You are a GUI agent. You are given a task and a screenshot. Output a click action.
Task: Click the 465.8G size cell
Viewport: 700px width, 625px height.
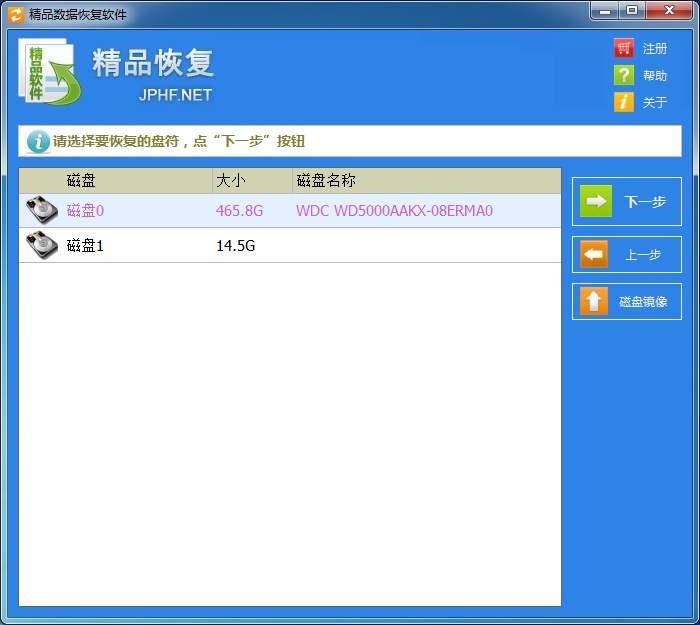[x=239, y=210]
